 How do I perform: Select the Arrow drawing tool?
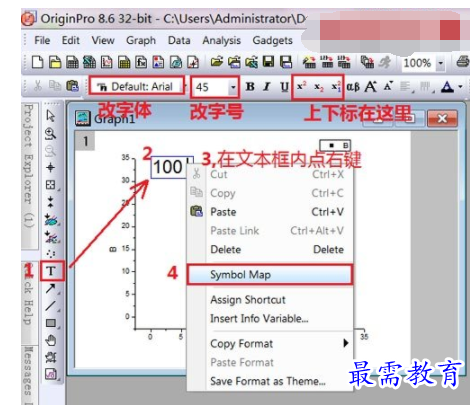pyautogui.click(x=51, y=288)
